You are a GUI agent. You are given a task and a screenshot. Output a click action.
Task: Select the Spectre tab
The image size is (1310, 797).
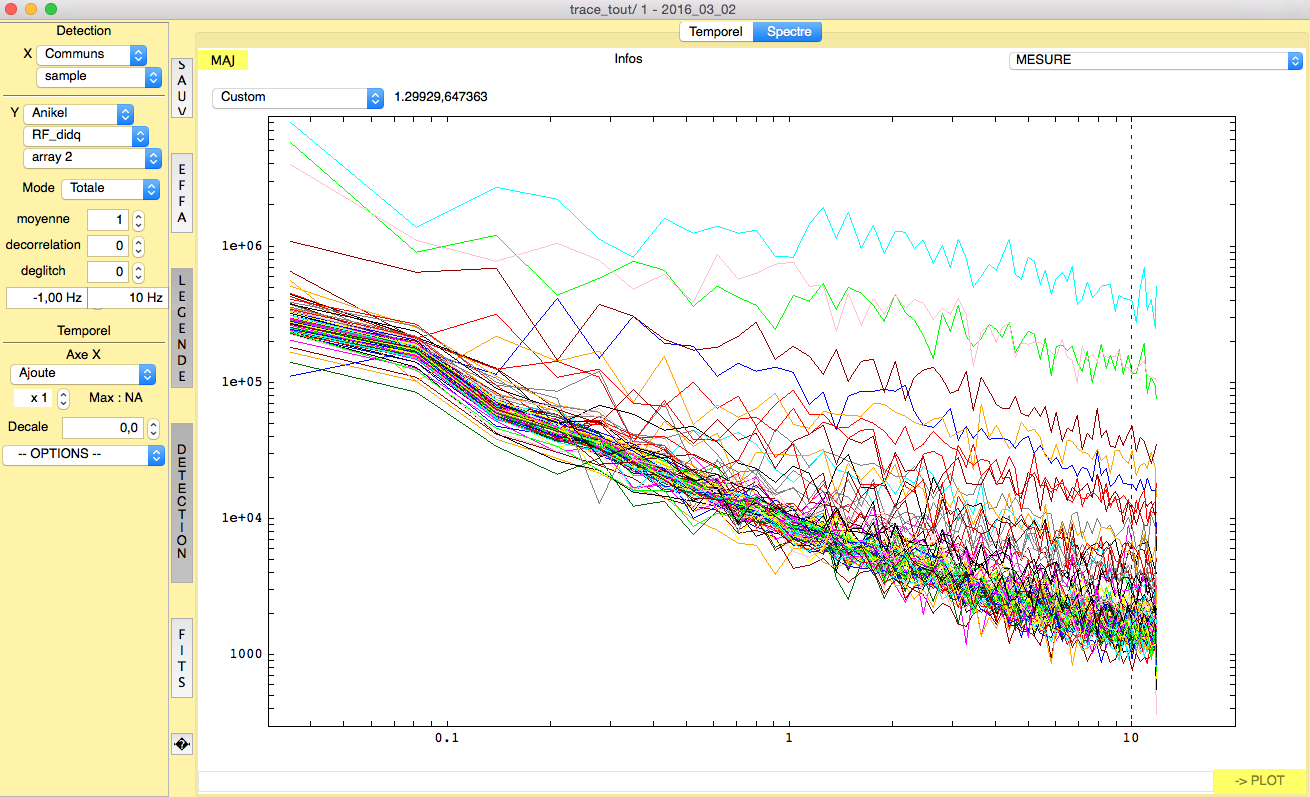pos(788,32)
